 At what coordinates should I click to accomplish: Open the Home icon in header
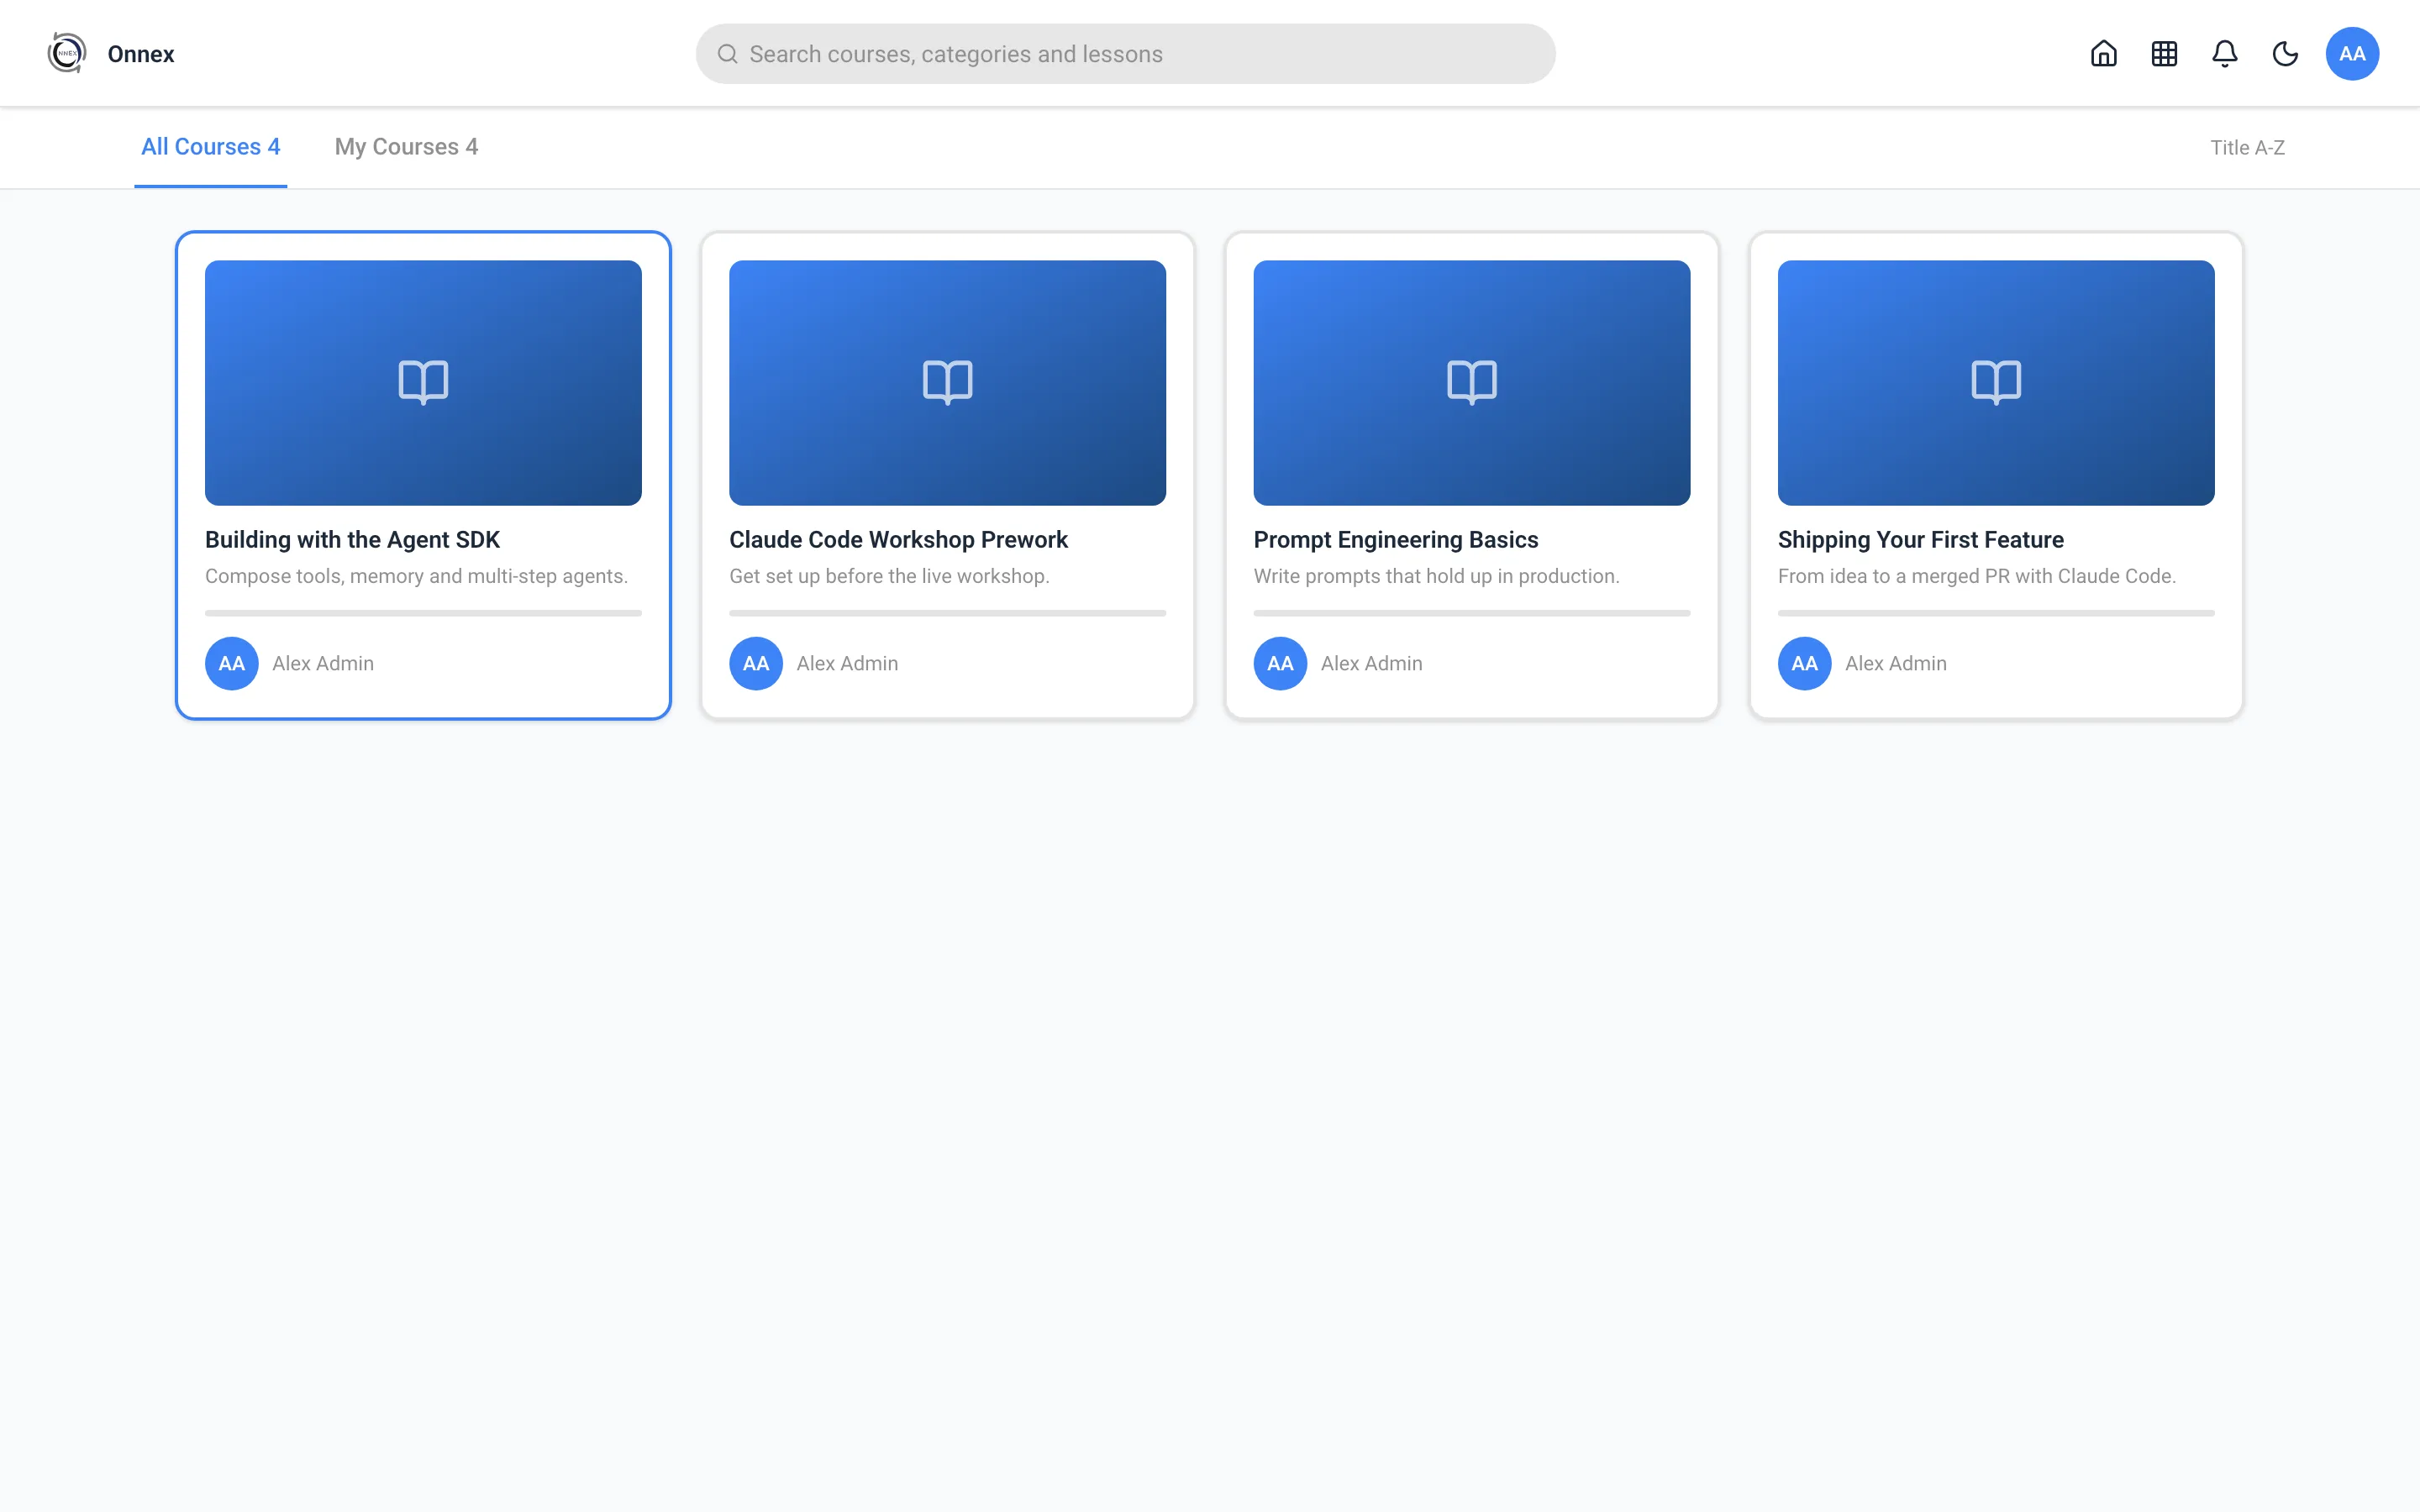[x=2104, y=54]
